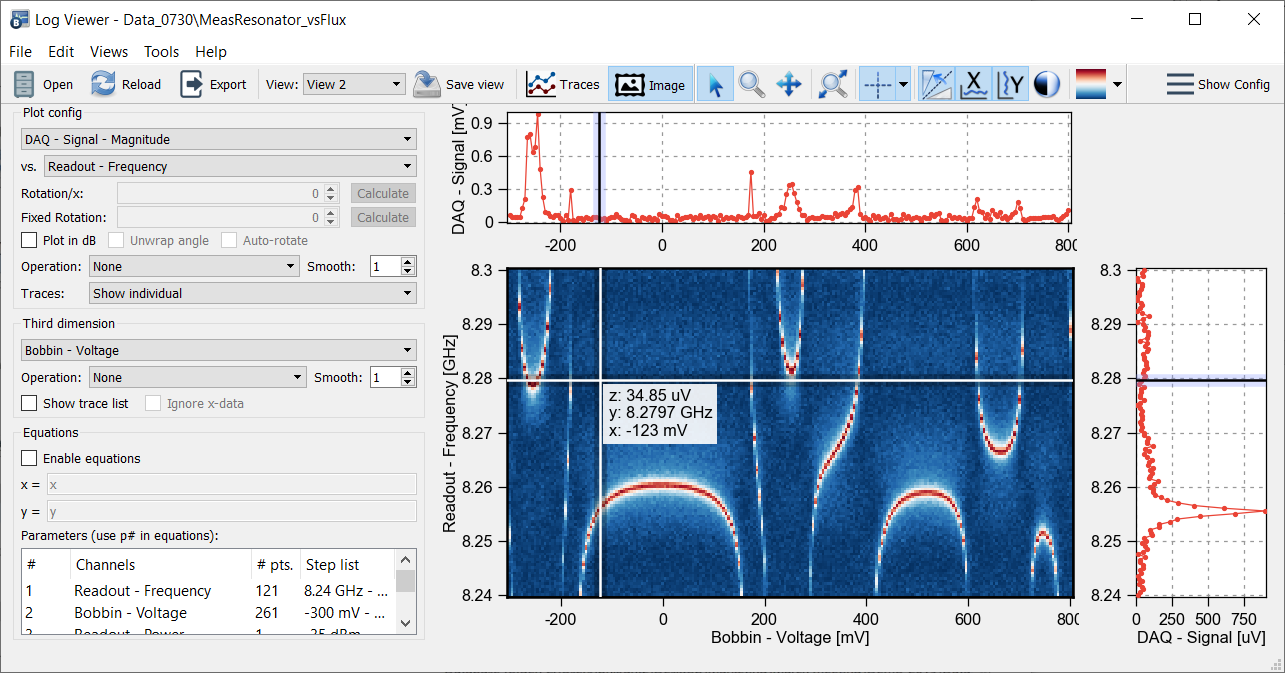Open the Edit menu

[61, 51]
